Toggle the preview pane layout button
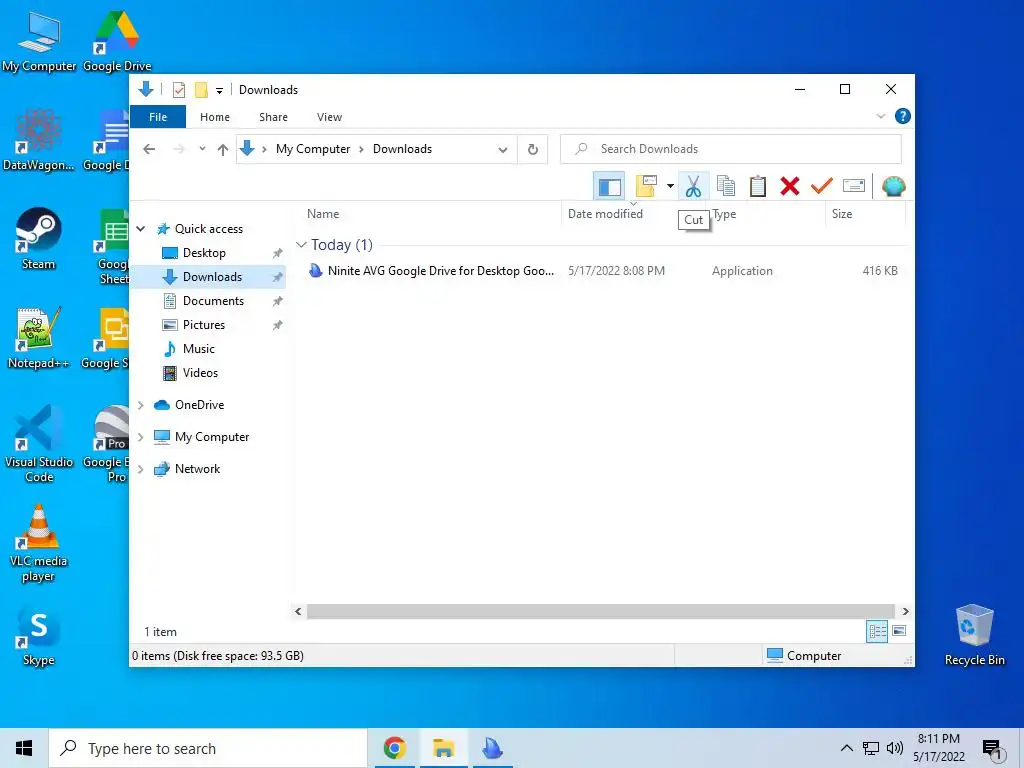The height and width of the screenshot is (768, 1024). [x=609, y=186]
